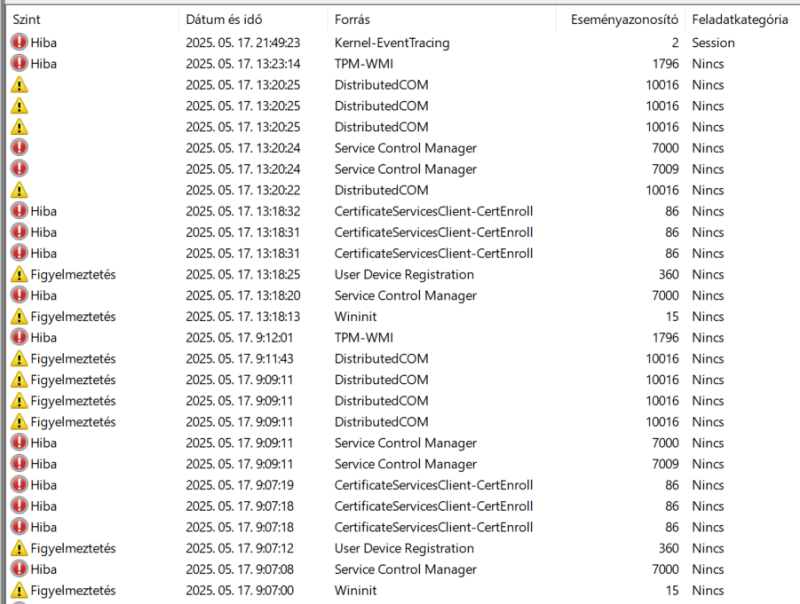Select Wininit source in the 9:07:00 row
This screenshot has width=800, height=604.
(x=355, y=591)
